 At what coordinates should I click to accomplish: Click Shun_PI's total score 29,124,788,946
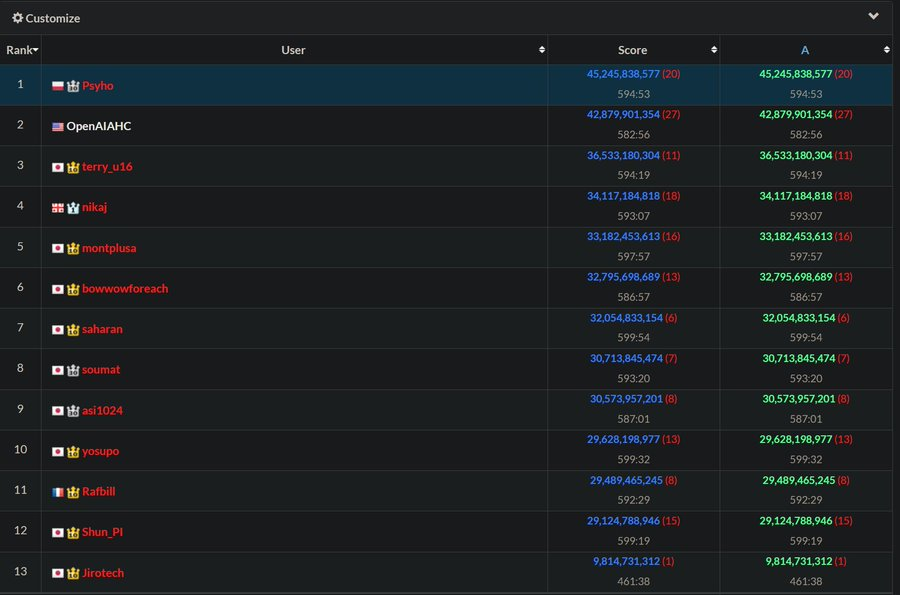(x=623, y=520)
